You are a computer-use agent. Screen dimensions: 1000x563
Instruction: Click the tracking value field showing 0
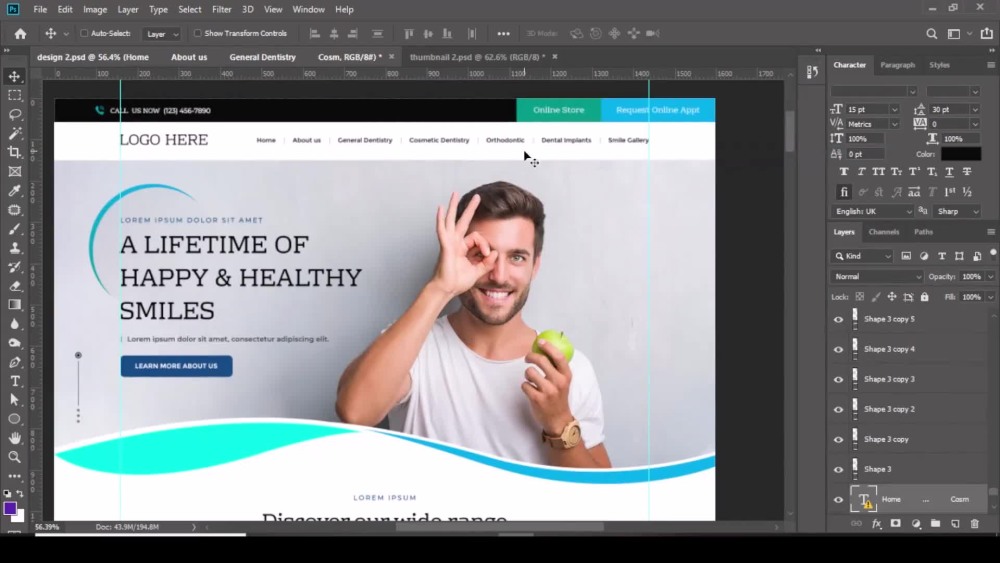(x=949, y=124)
